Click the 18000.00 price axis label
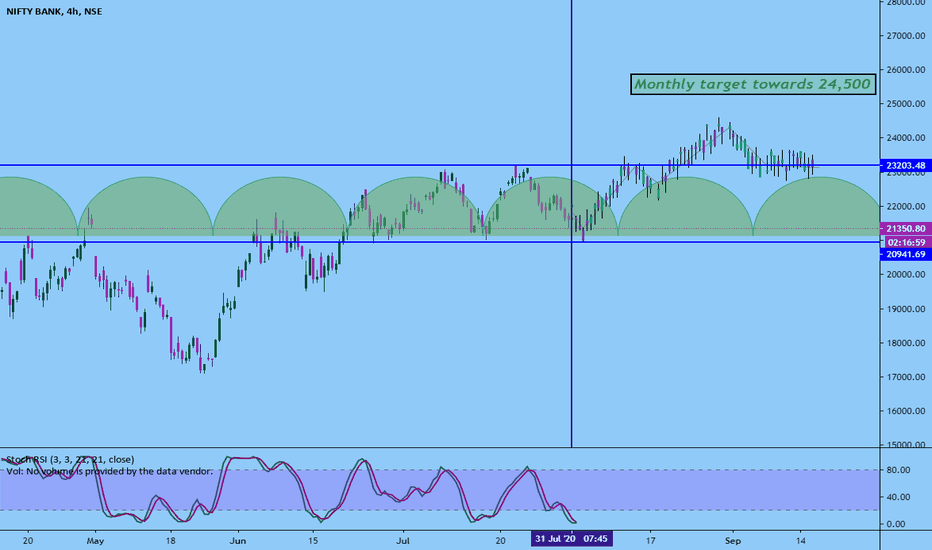This screenshot has width=932, height=550. pos(905,343)
